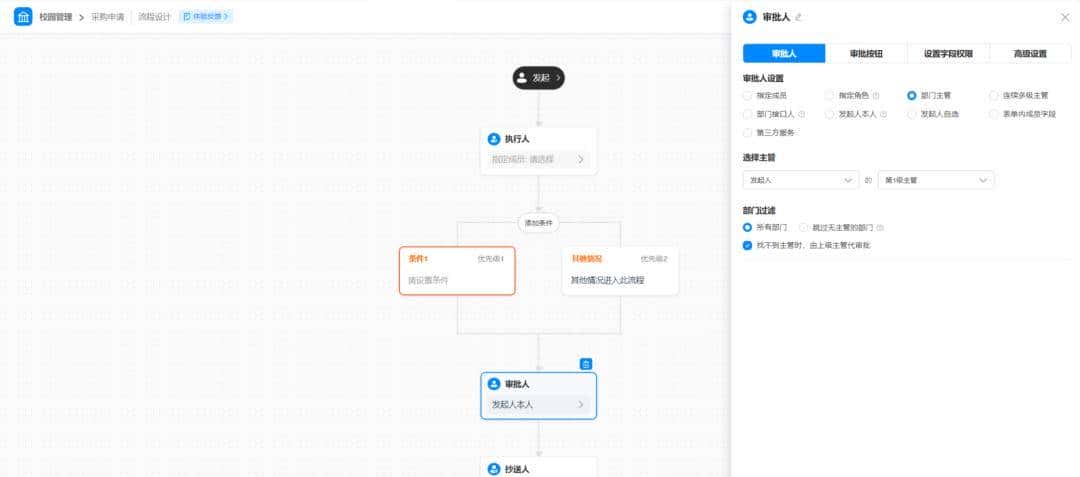This screenshot has width=1080, height=477.
Task: Select the 指定成员 radio option
Action: click(x=747, y=96)
